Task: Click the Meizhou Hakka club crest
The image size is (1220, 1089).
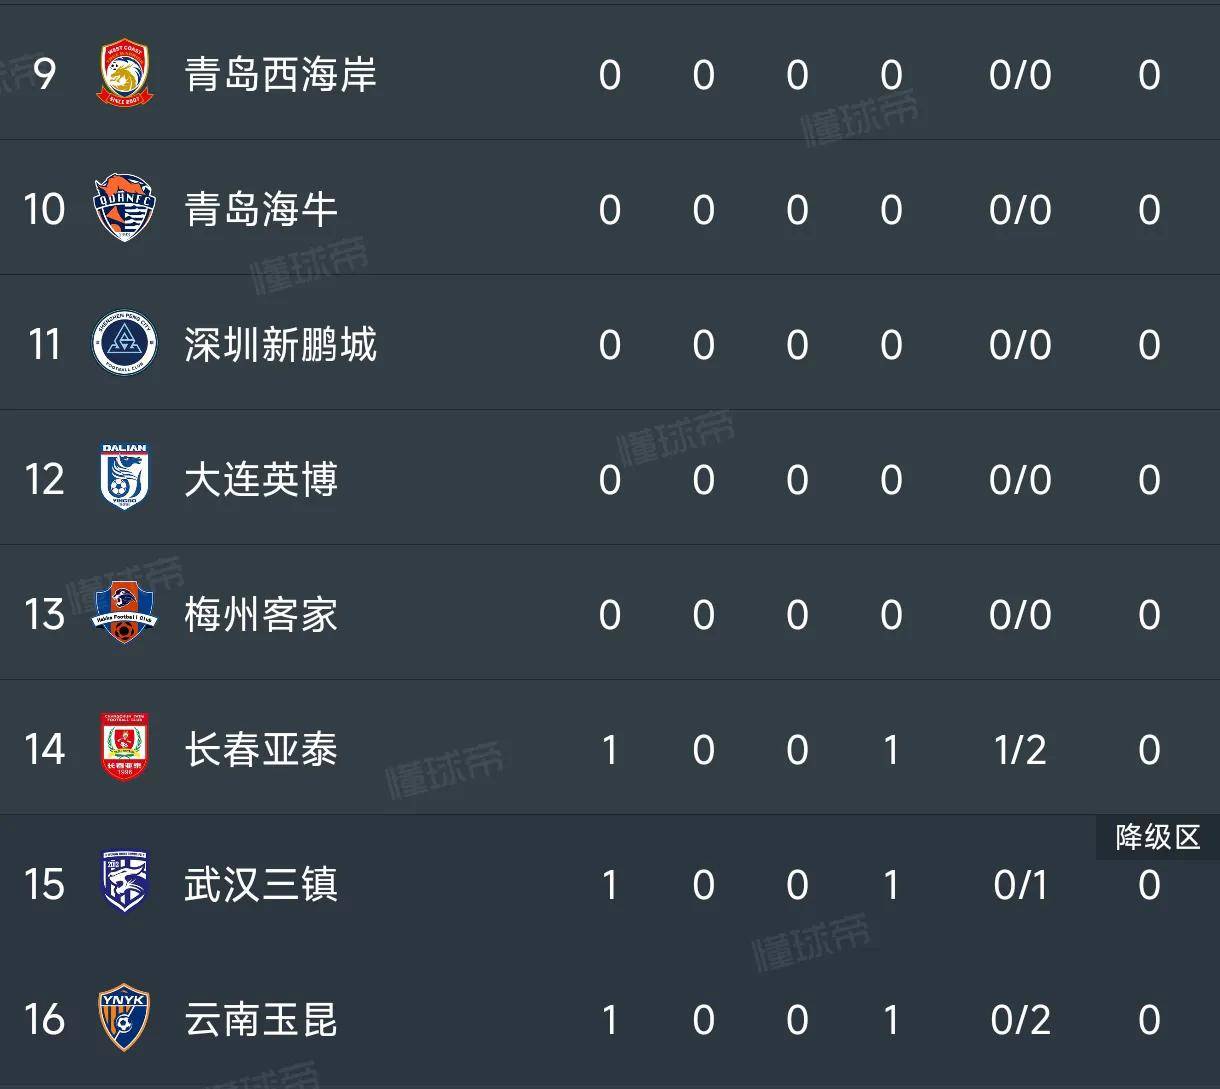Action: coord(125,613)
